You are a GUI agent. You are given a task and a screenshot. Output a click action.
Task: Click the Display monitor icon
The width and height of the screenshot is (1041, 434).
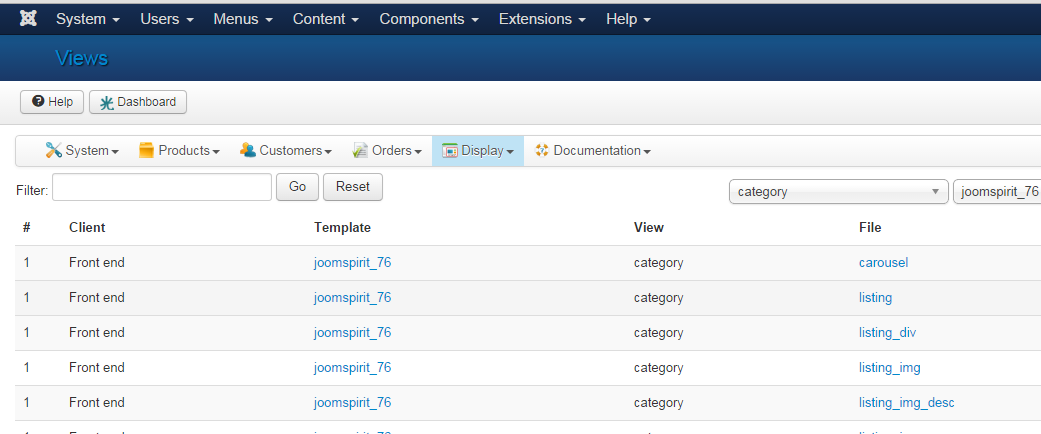pos(450,150)
